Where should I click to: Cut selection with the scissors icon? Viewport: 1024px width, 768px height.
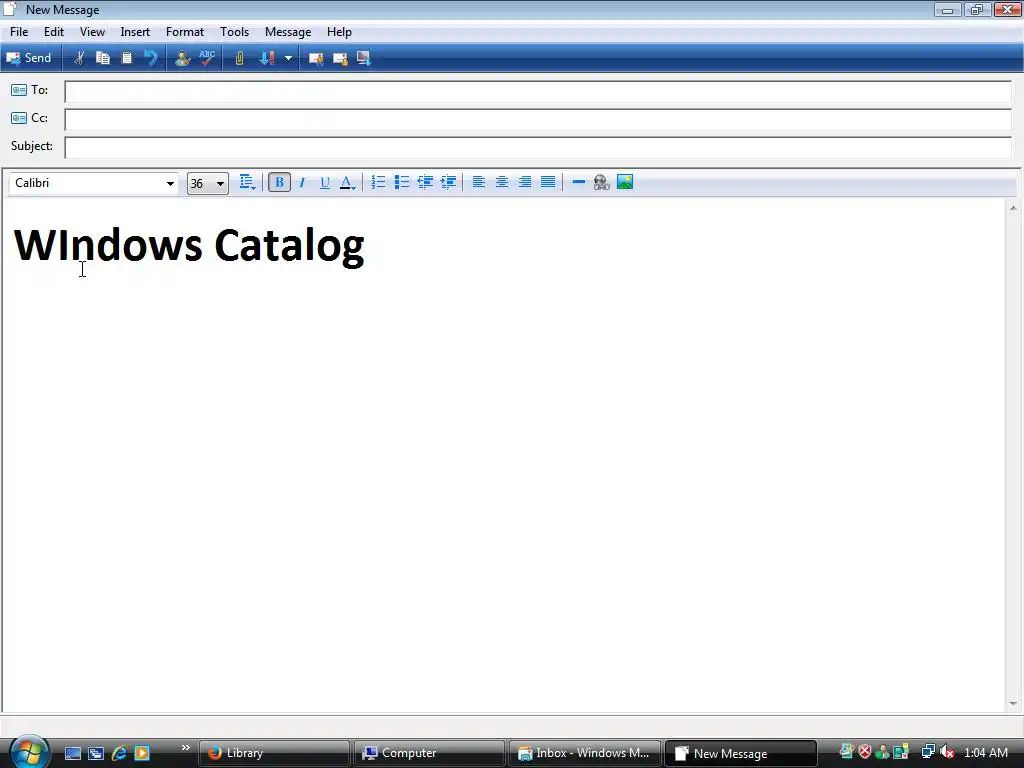[x=78, y=58]
